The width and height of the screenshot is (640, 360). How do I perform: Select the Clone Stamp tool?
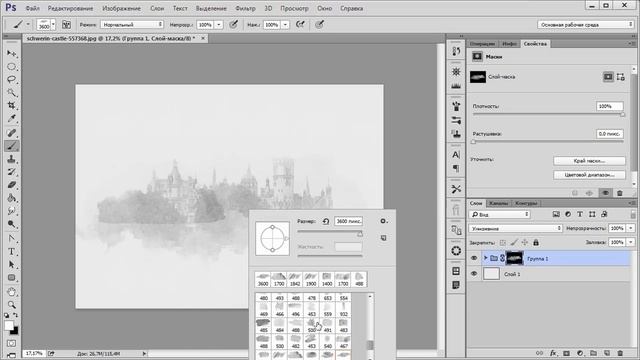coord(11,159)
